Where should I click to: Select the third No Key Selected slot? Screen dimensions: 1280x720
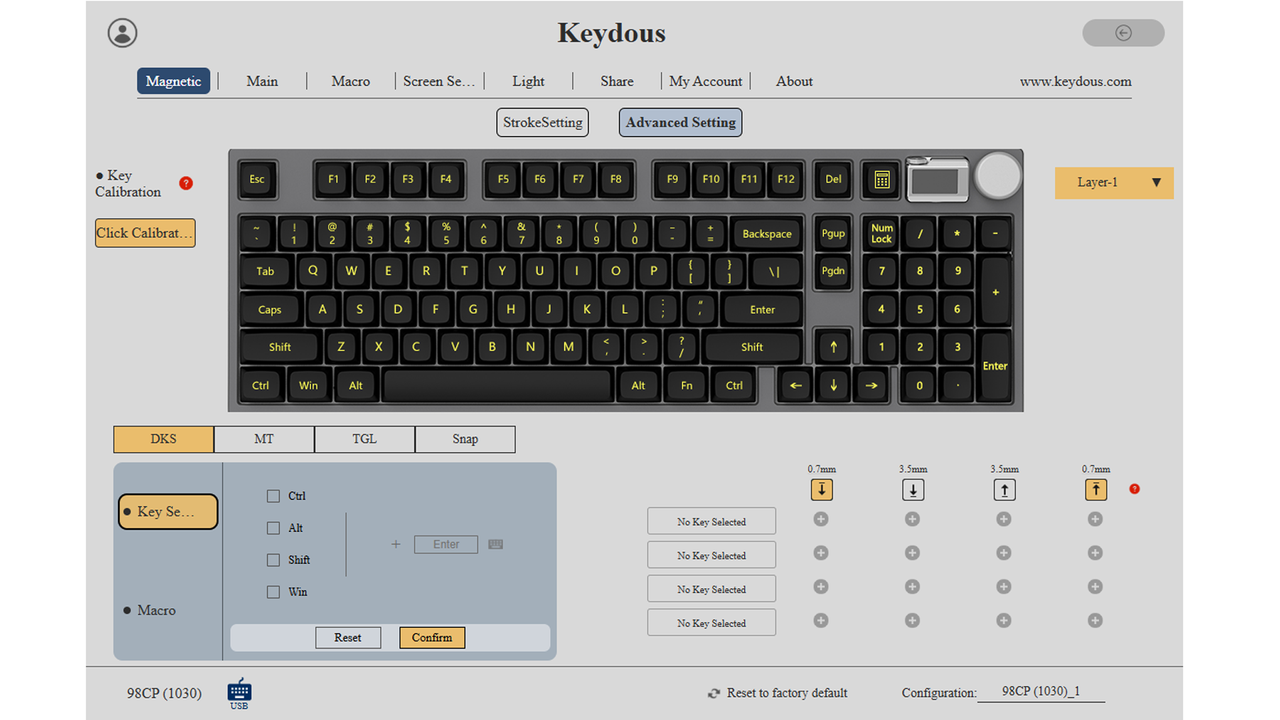pyautogui.click(x=711, y=589)
